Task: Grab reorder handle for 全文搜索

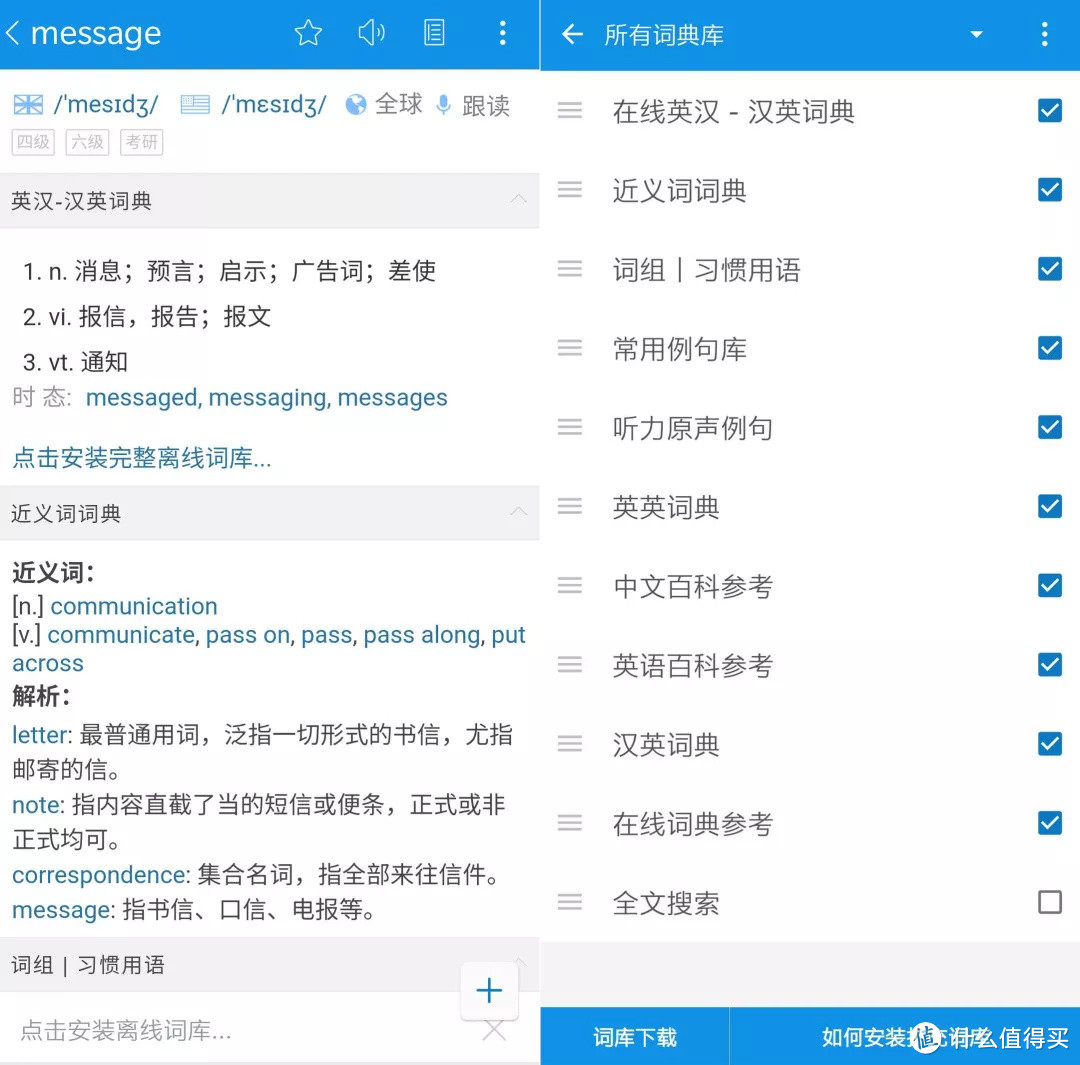Action: [x=570, y=902]
